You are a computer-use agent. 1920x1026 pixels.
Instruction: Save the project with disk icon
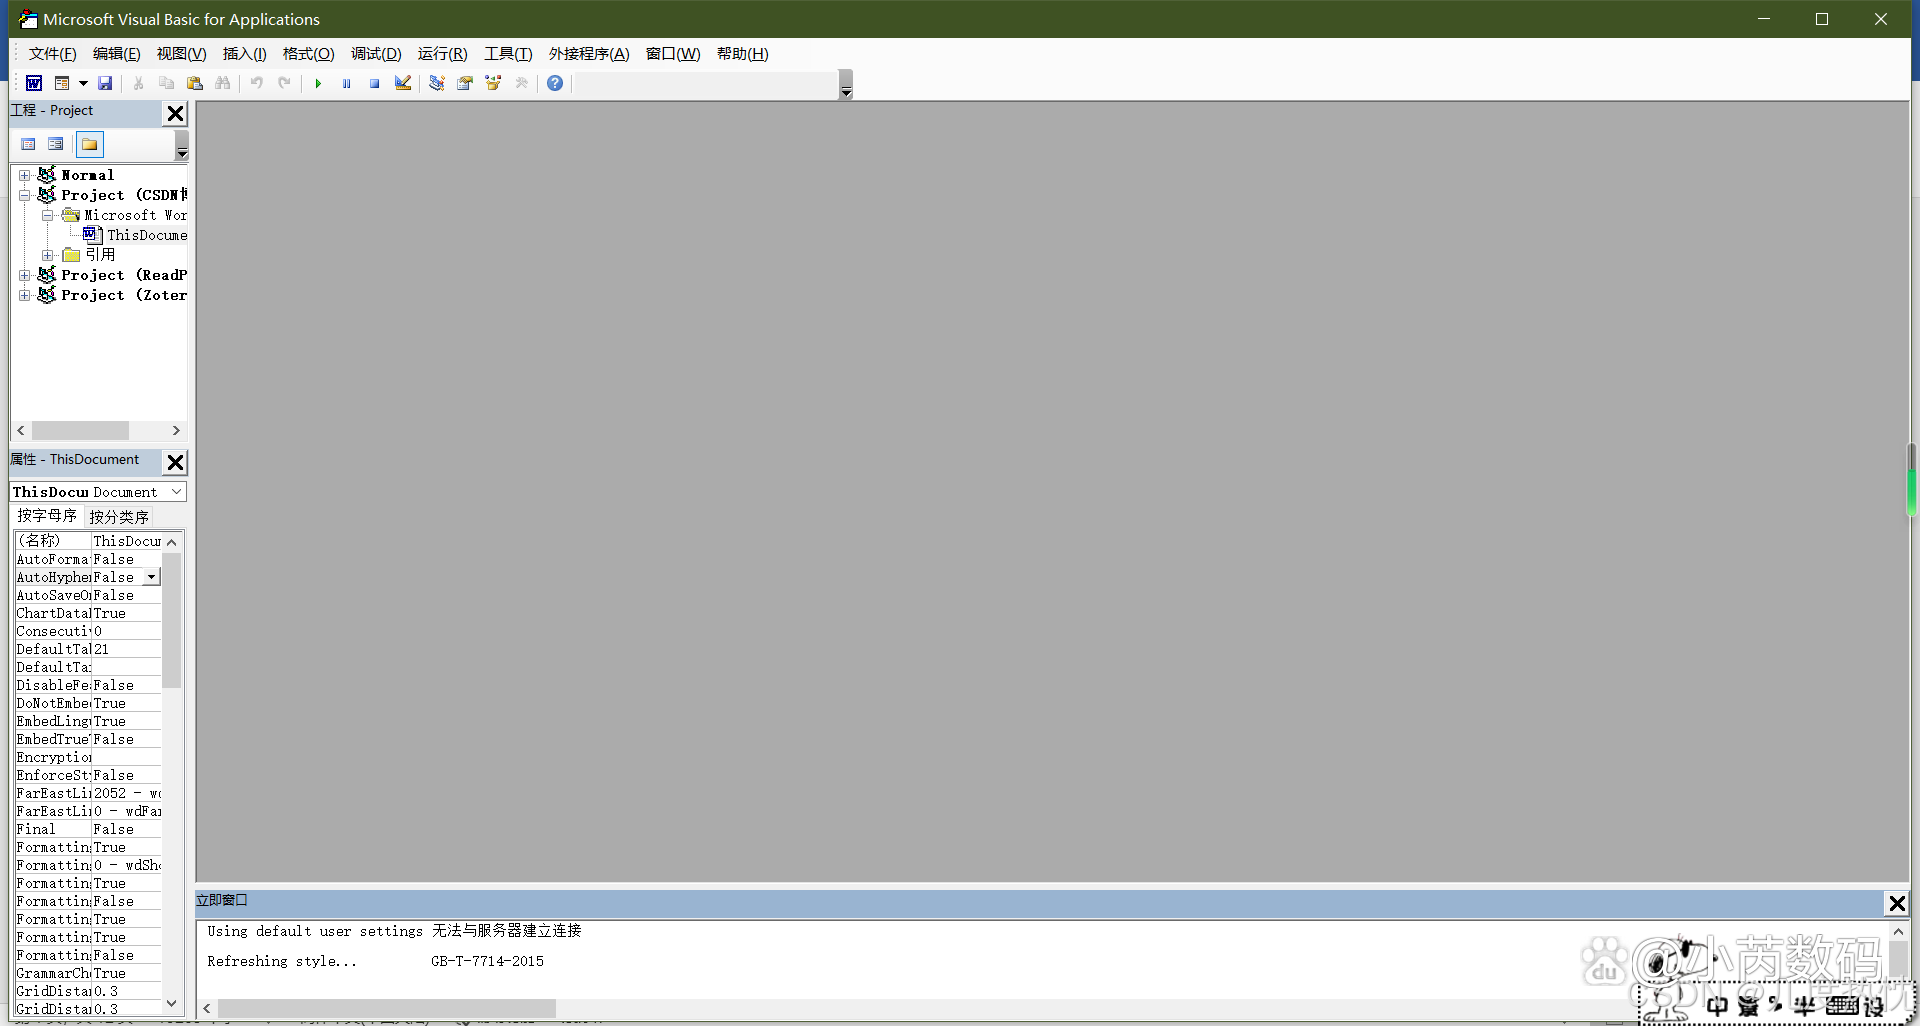(105, 83)
